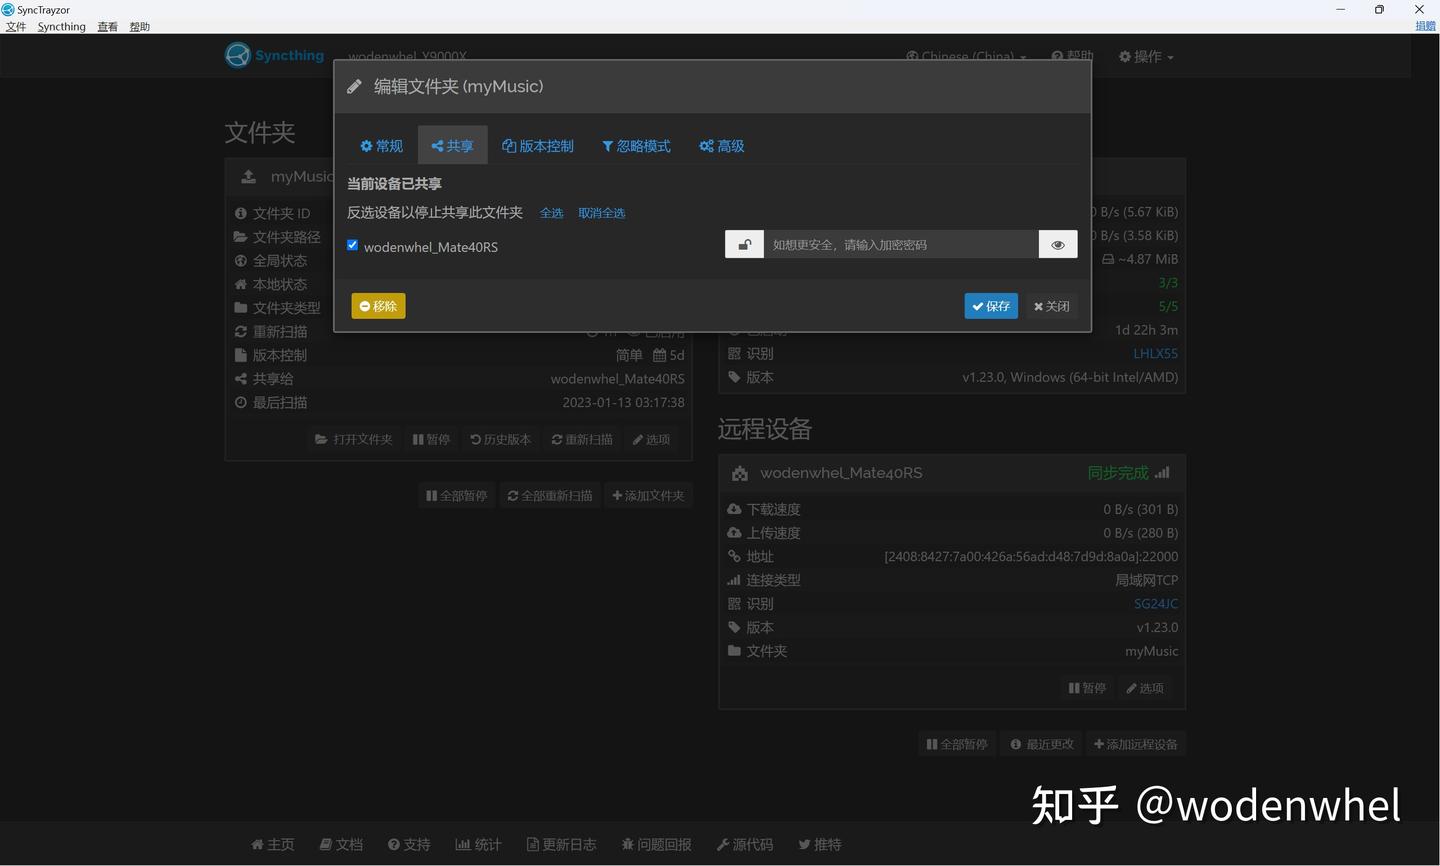Click the 保存 save button
The height and width of the screenshot is (866, 1440).
coord(990,306)
